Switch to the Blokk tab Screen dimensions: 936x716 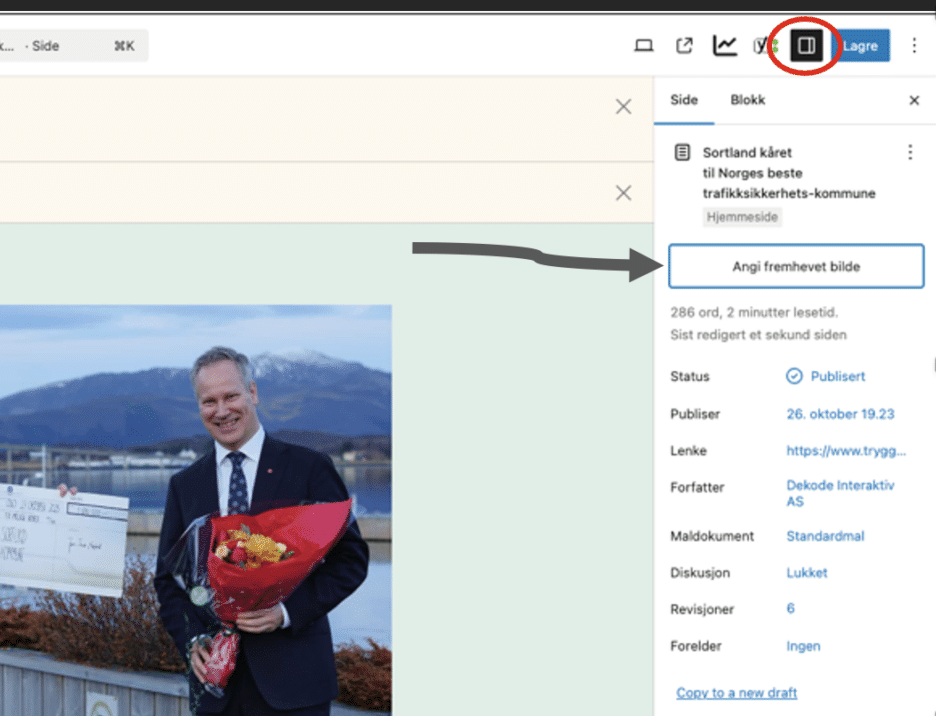[x=747, y=101]
